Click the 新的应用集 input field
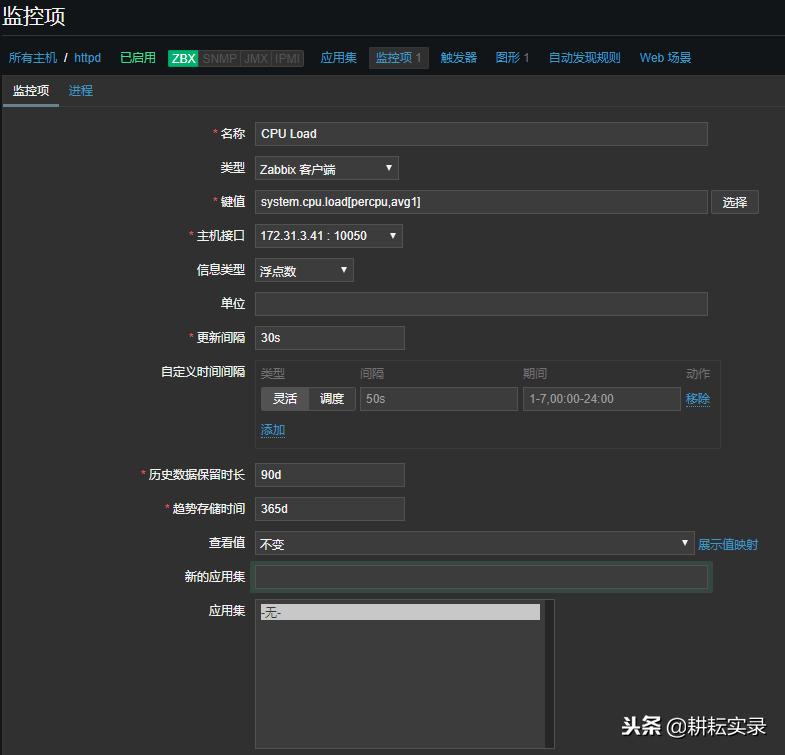The height and width of the screenshot is (755, 785). coord(481,577)
